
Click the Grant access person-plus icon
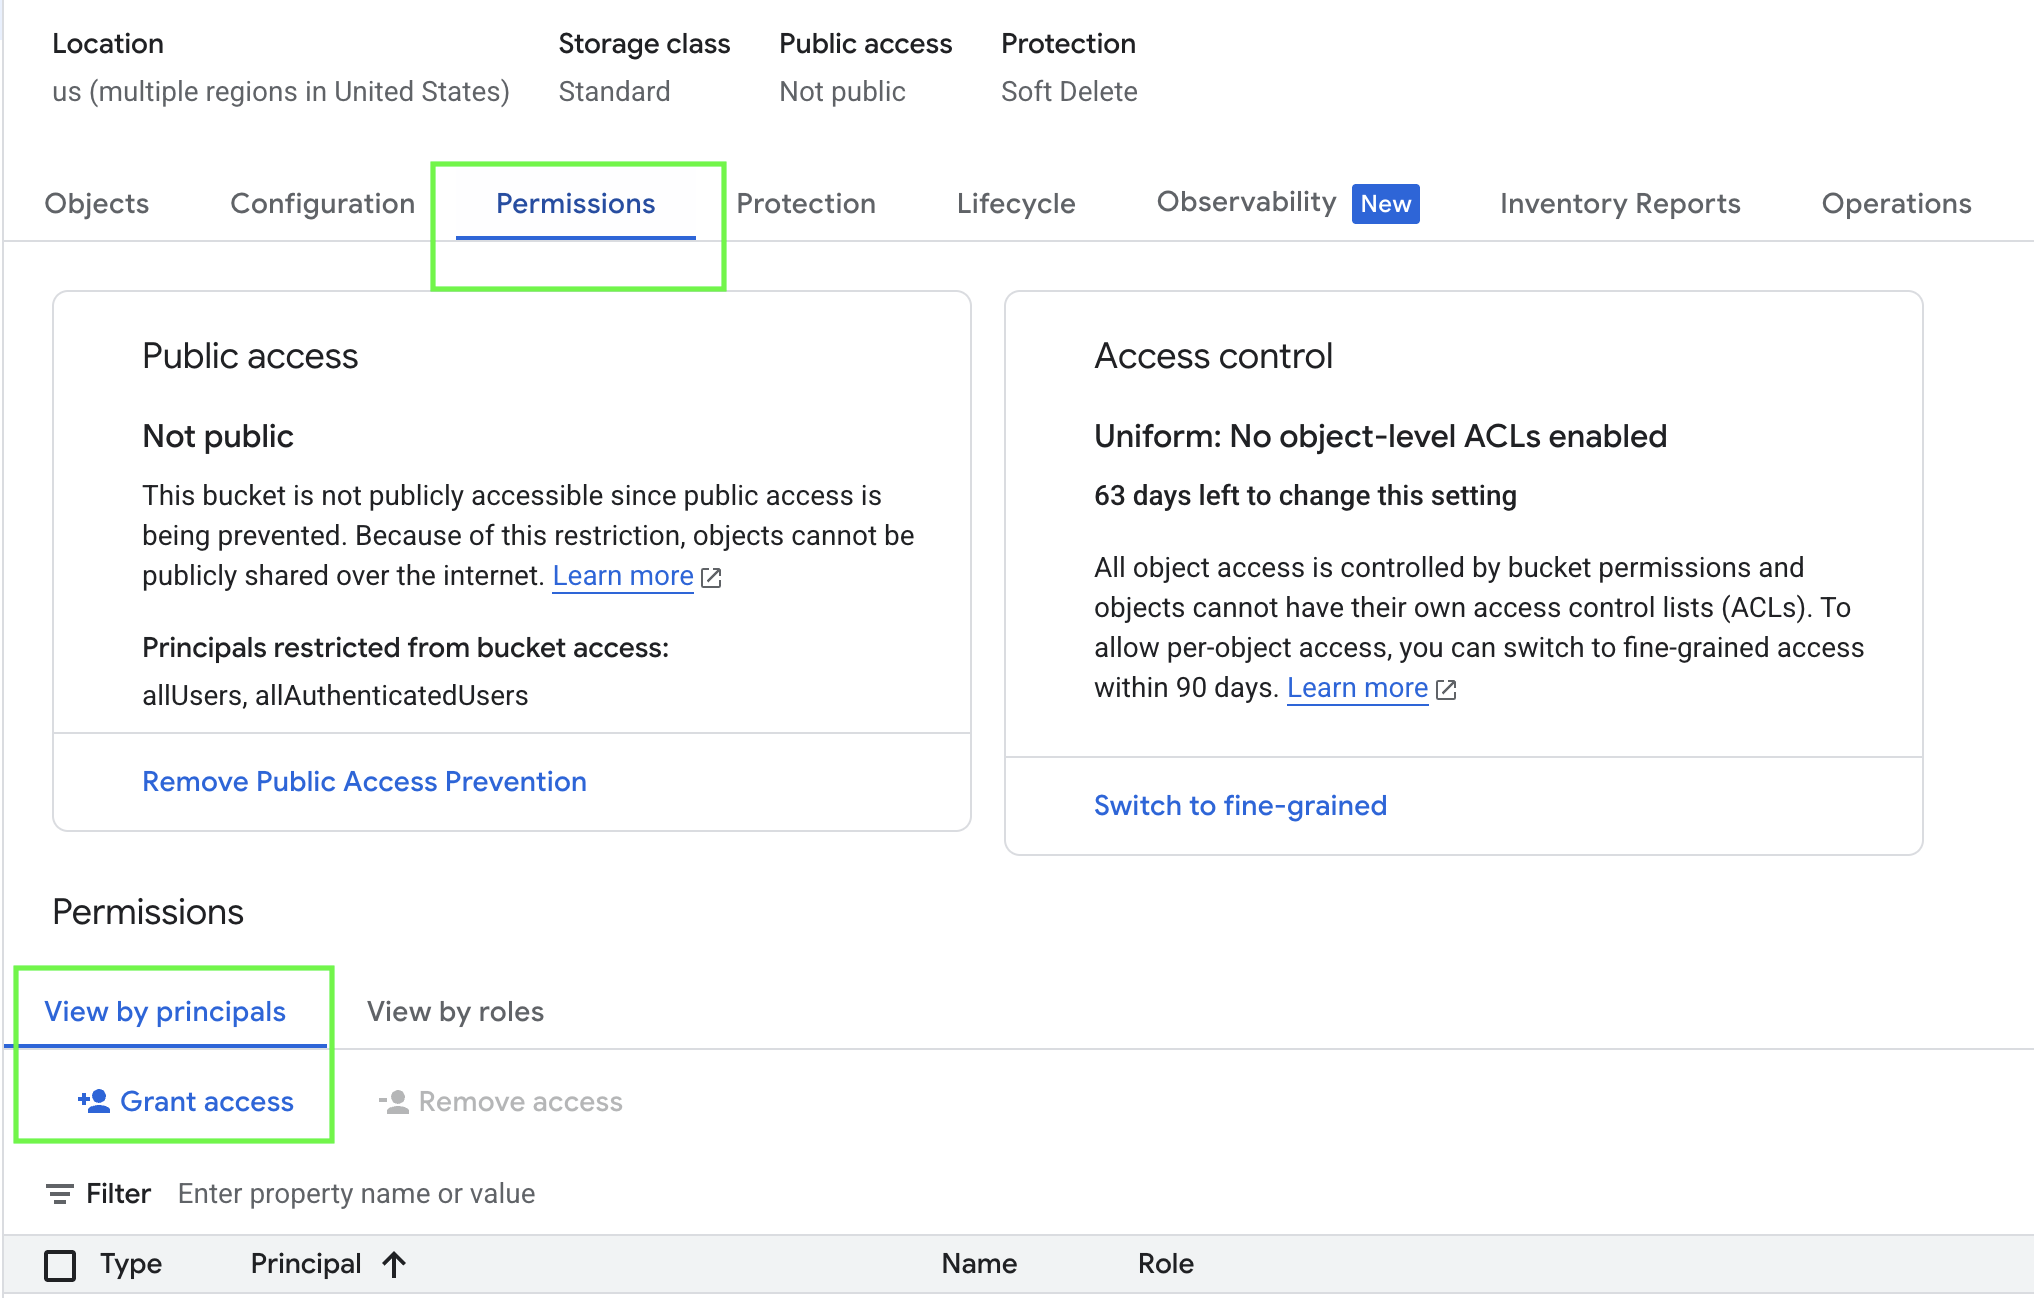[93, 1101]
